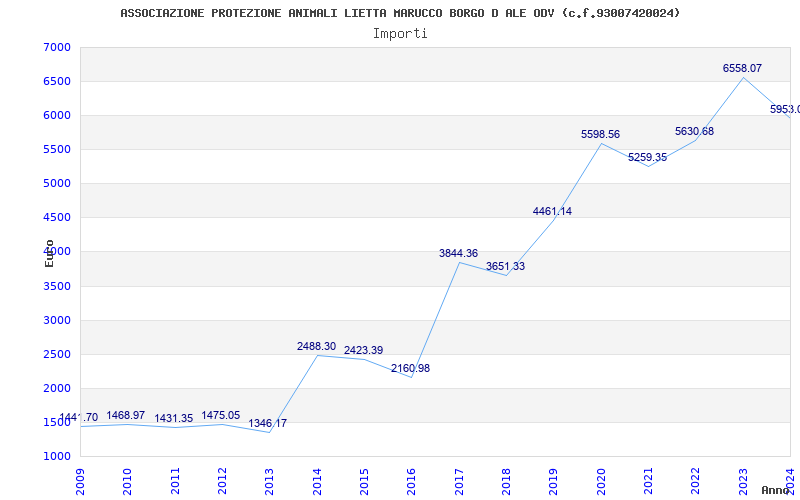Click the 1346.17 lowest value label
Image resolution: width=800 pixels, height=500 pixels.
[x=267, y=423]
